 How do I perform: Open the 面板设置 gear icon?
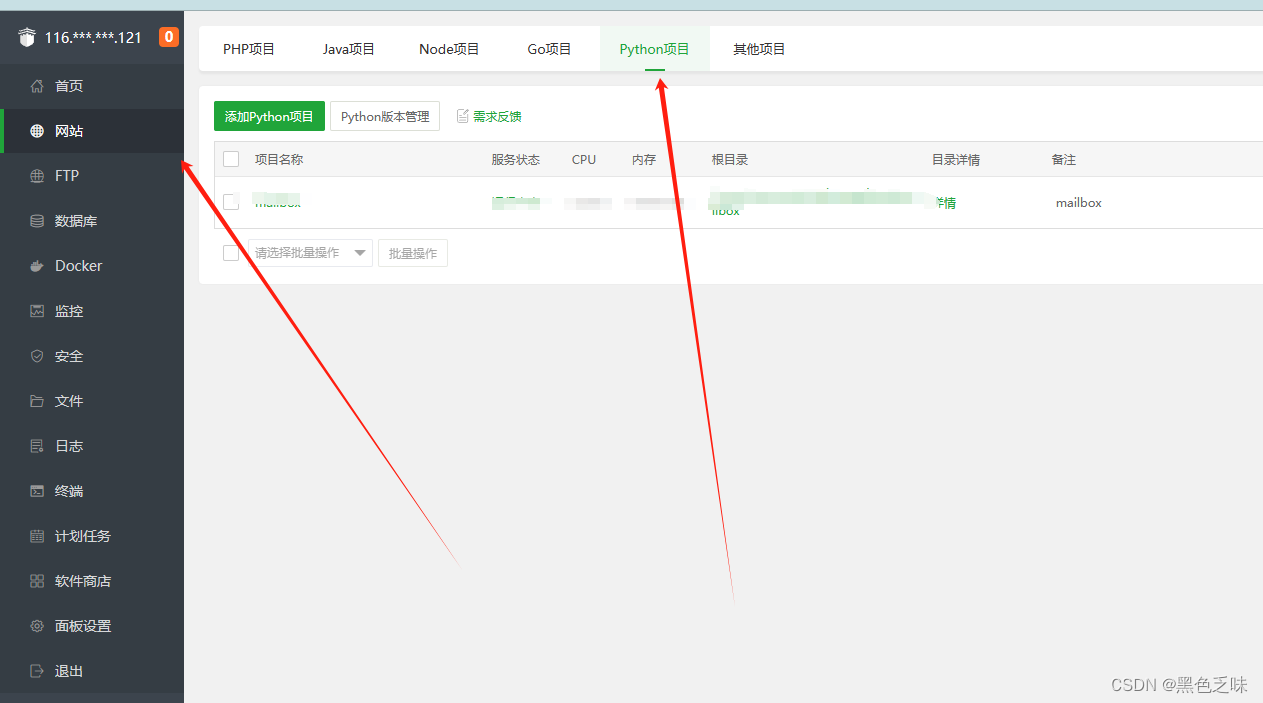pyautogui.click(x=37, y=626)
